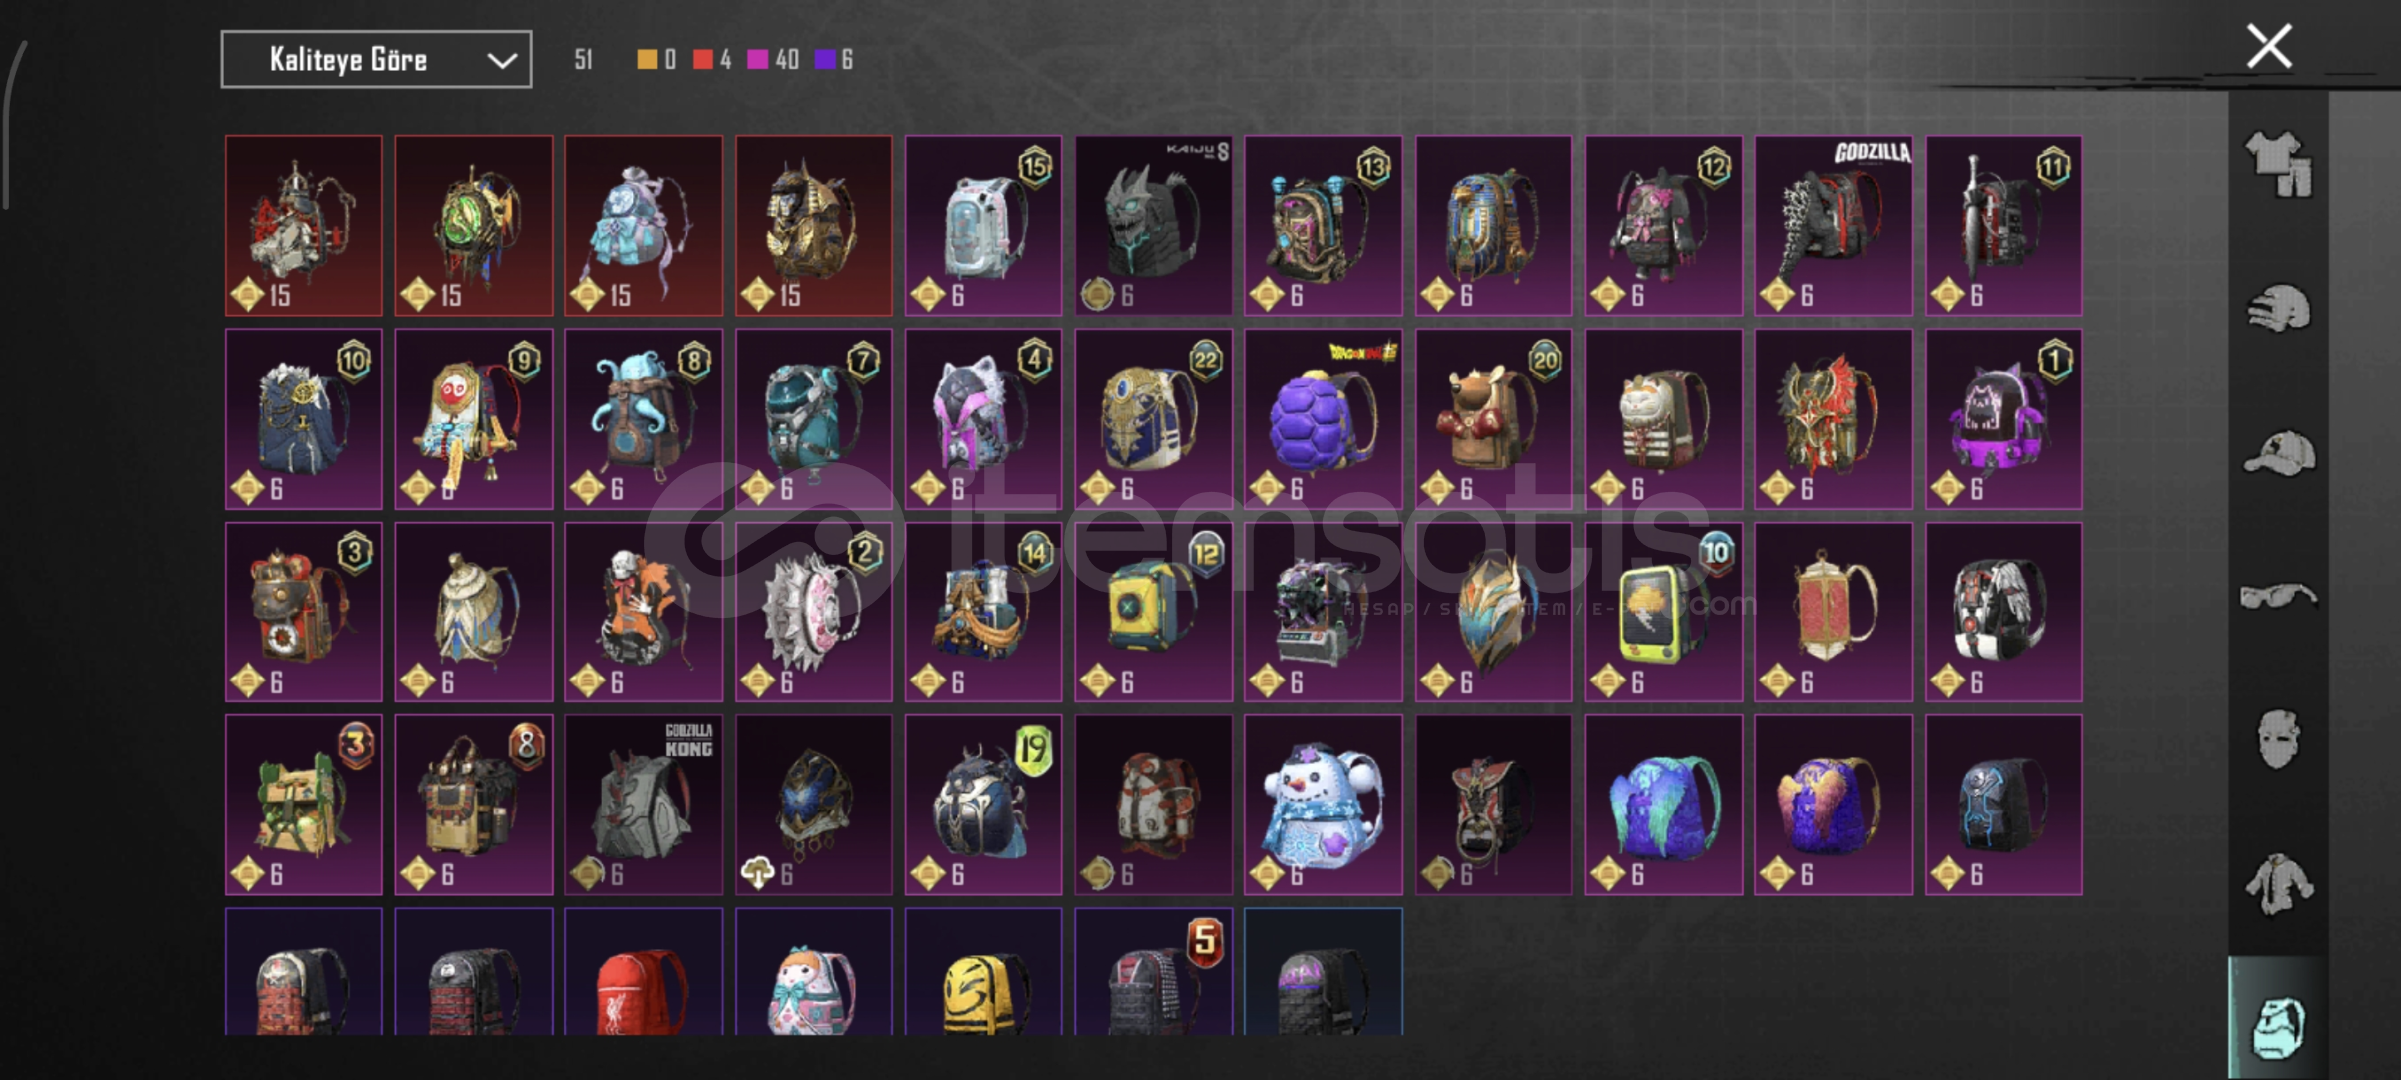Click the red quality swatch counter
This screenshot has width=2401, height=1080.
tap(711, 60)
